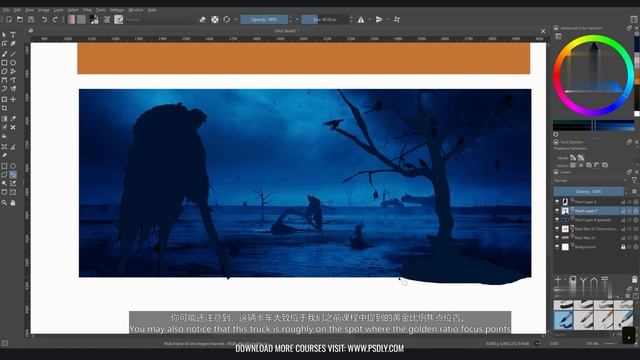
Task: Select the Zoom tool
Action: (x=4, y=202)
